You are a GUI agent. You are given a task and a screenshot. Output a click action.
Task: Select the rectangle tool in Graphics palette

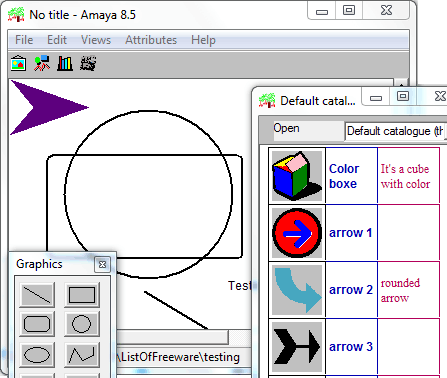click(x=82, y=295)
